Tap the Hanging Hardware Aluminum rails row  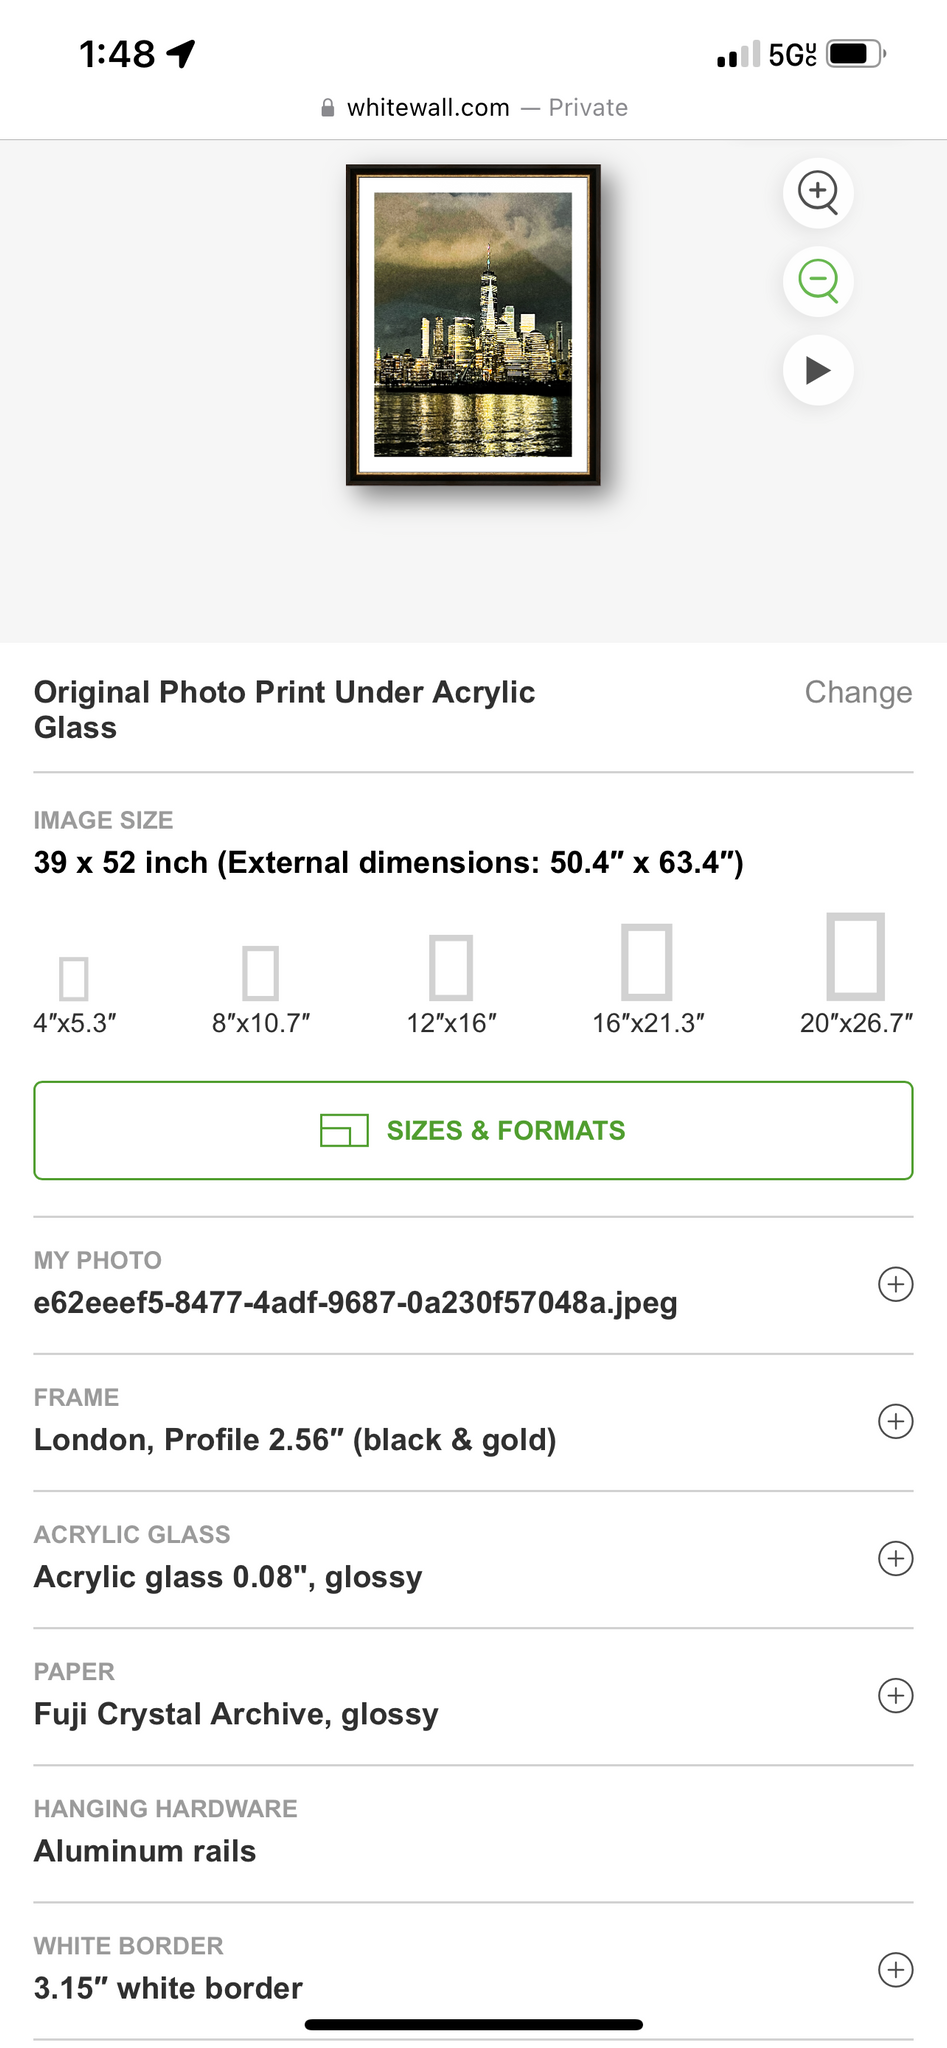(473, 1832)
